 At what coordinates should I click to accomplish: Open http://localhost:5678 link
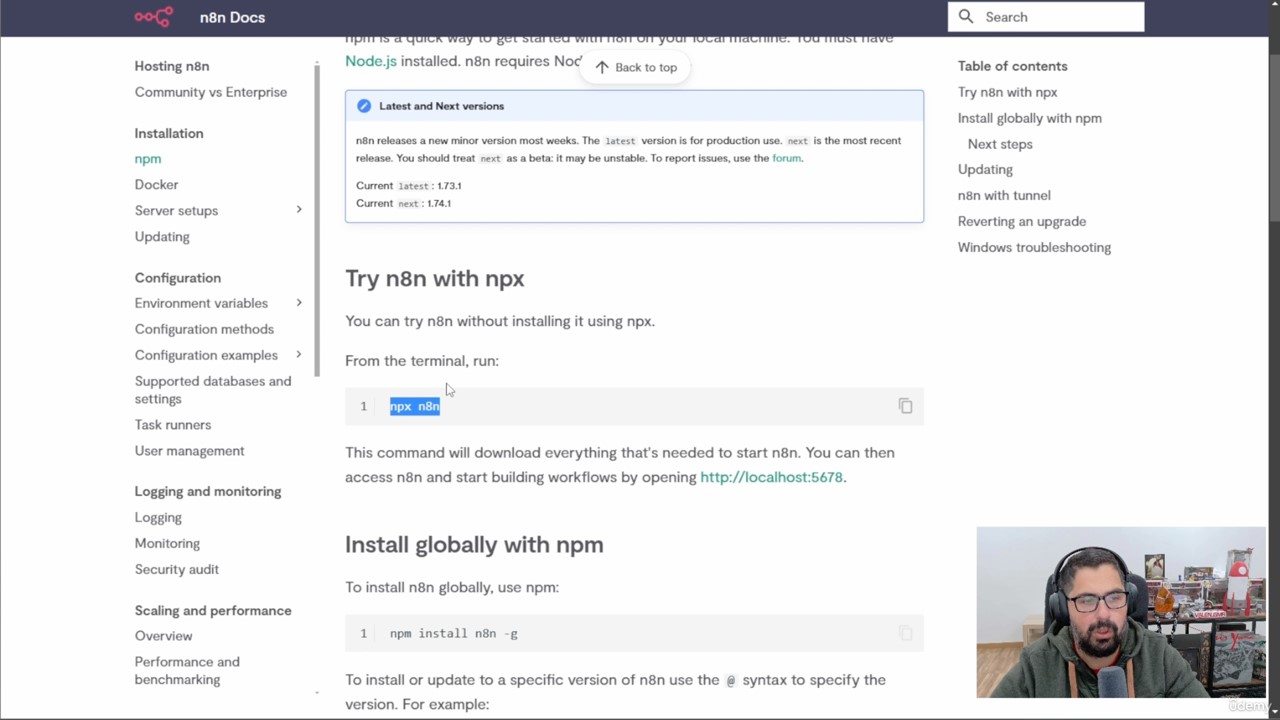(771, 477)
